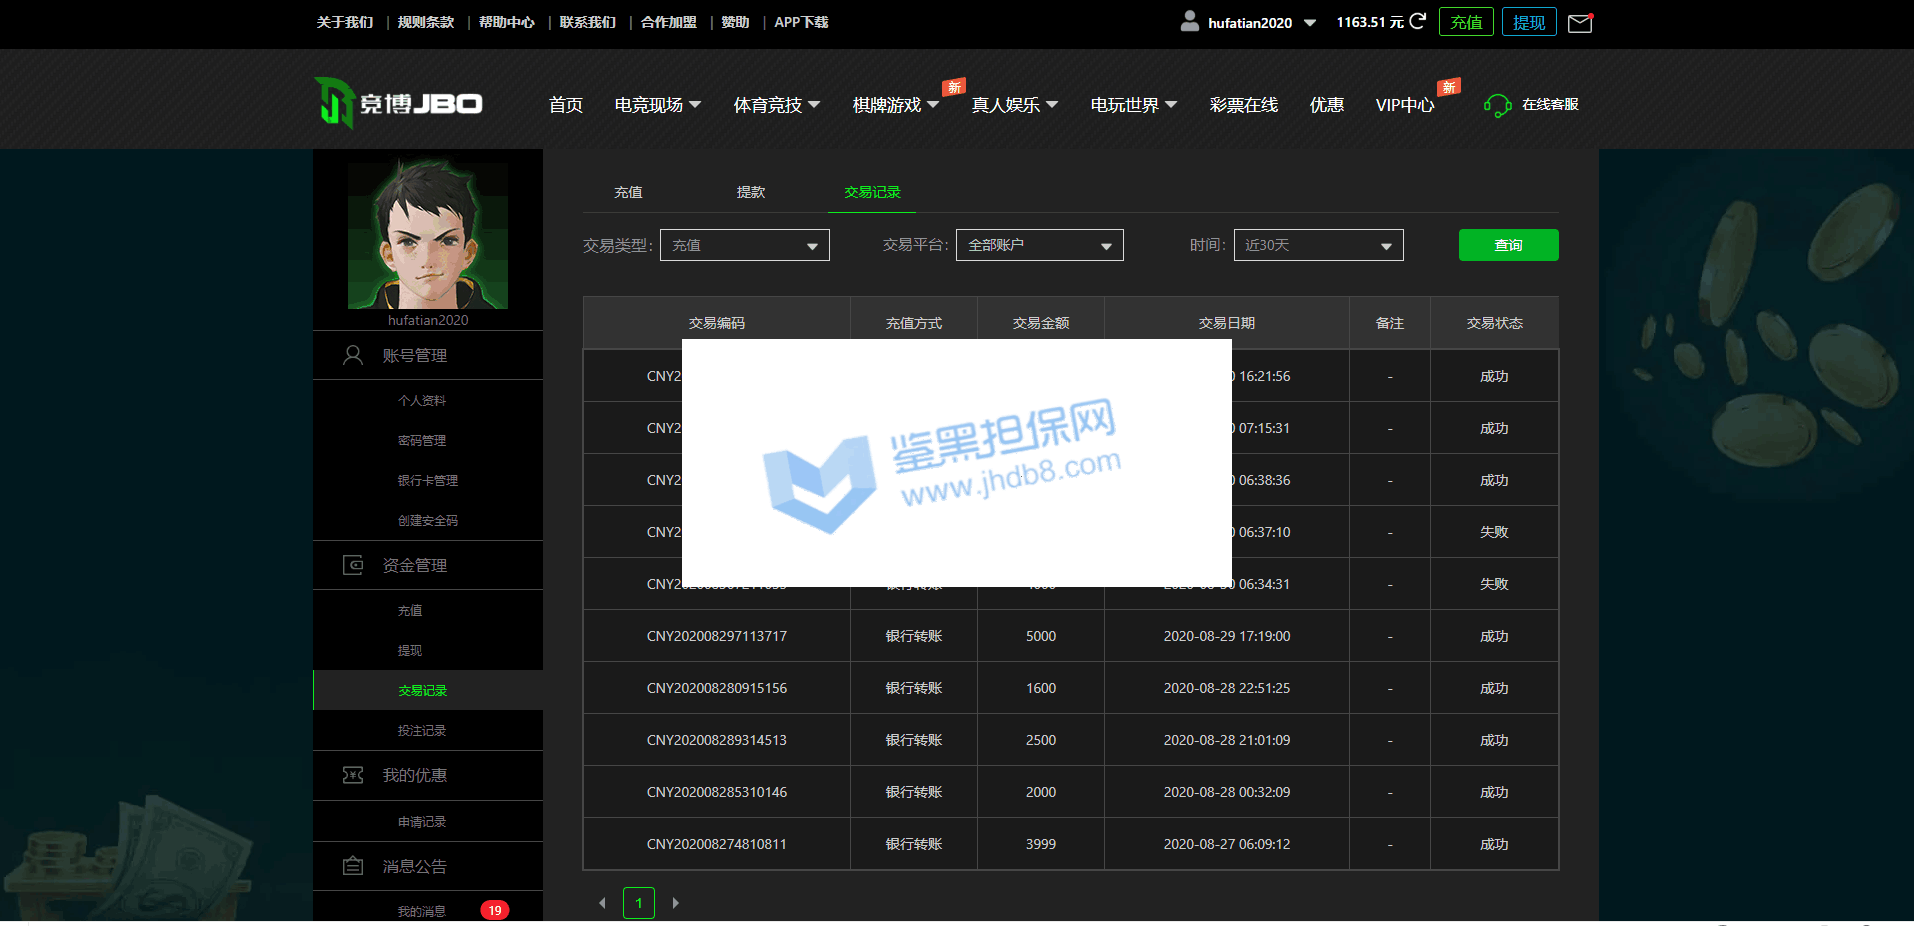Open the 交易类型 dropdown
The height and width of the screenshot is (926, 1914).
point(744,245)
